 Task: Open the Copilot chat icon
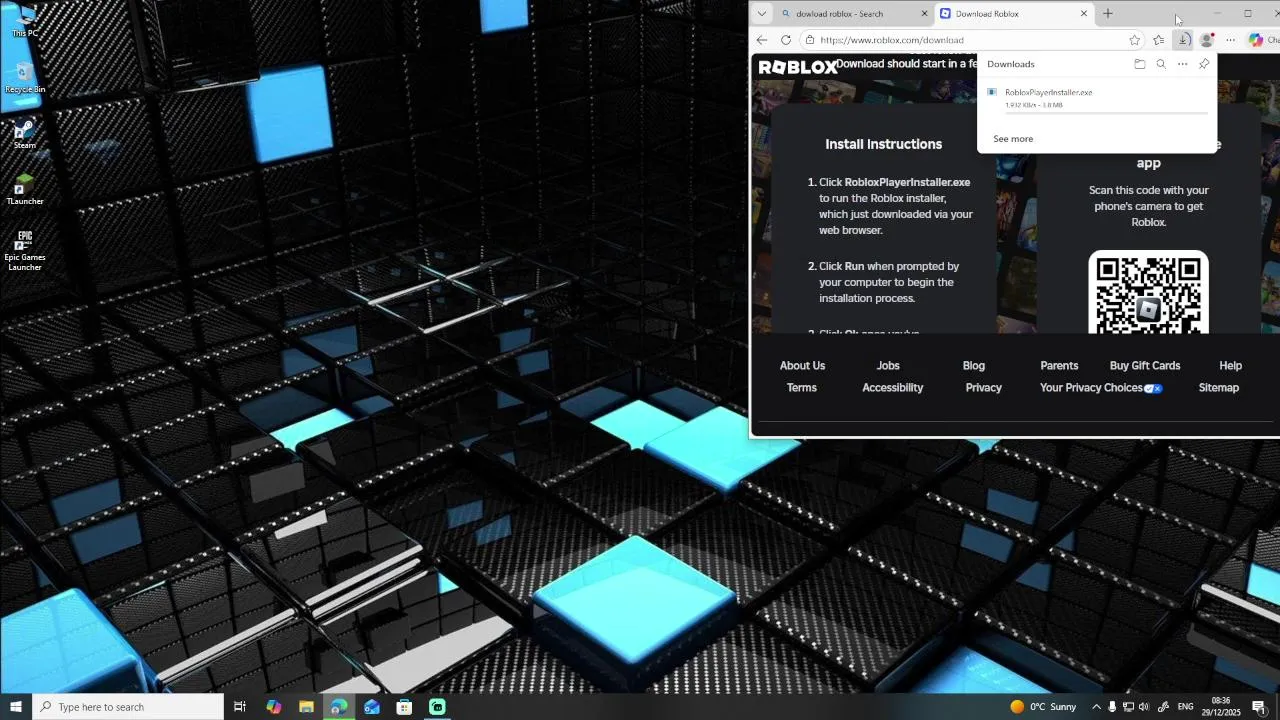1256,40
